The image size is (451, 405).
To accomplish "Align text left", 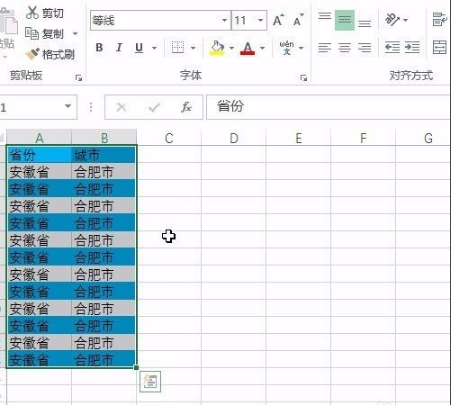I will [x=324, y=48].
